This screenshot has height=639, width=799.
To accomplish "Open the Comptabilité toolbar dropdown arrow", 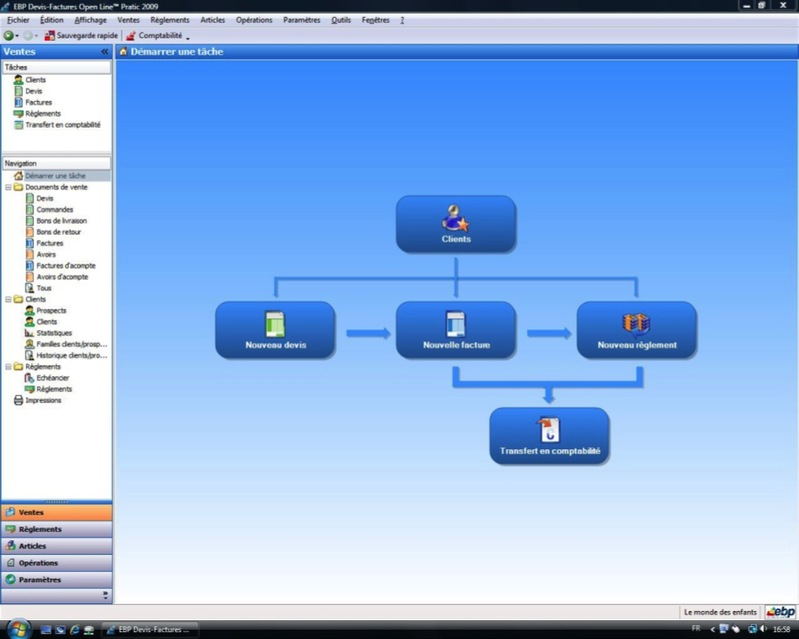I will tap(188, 38).
